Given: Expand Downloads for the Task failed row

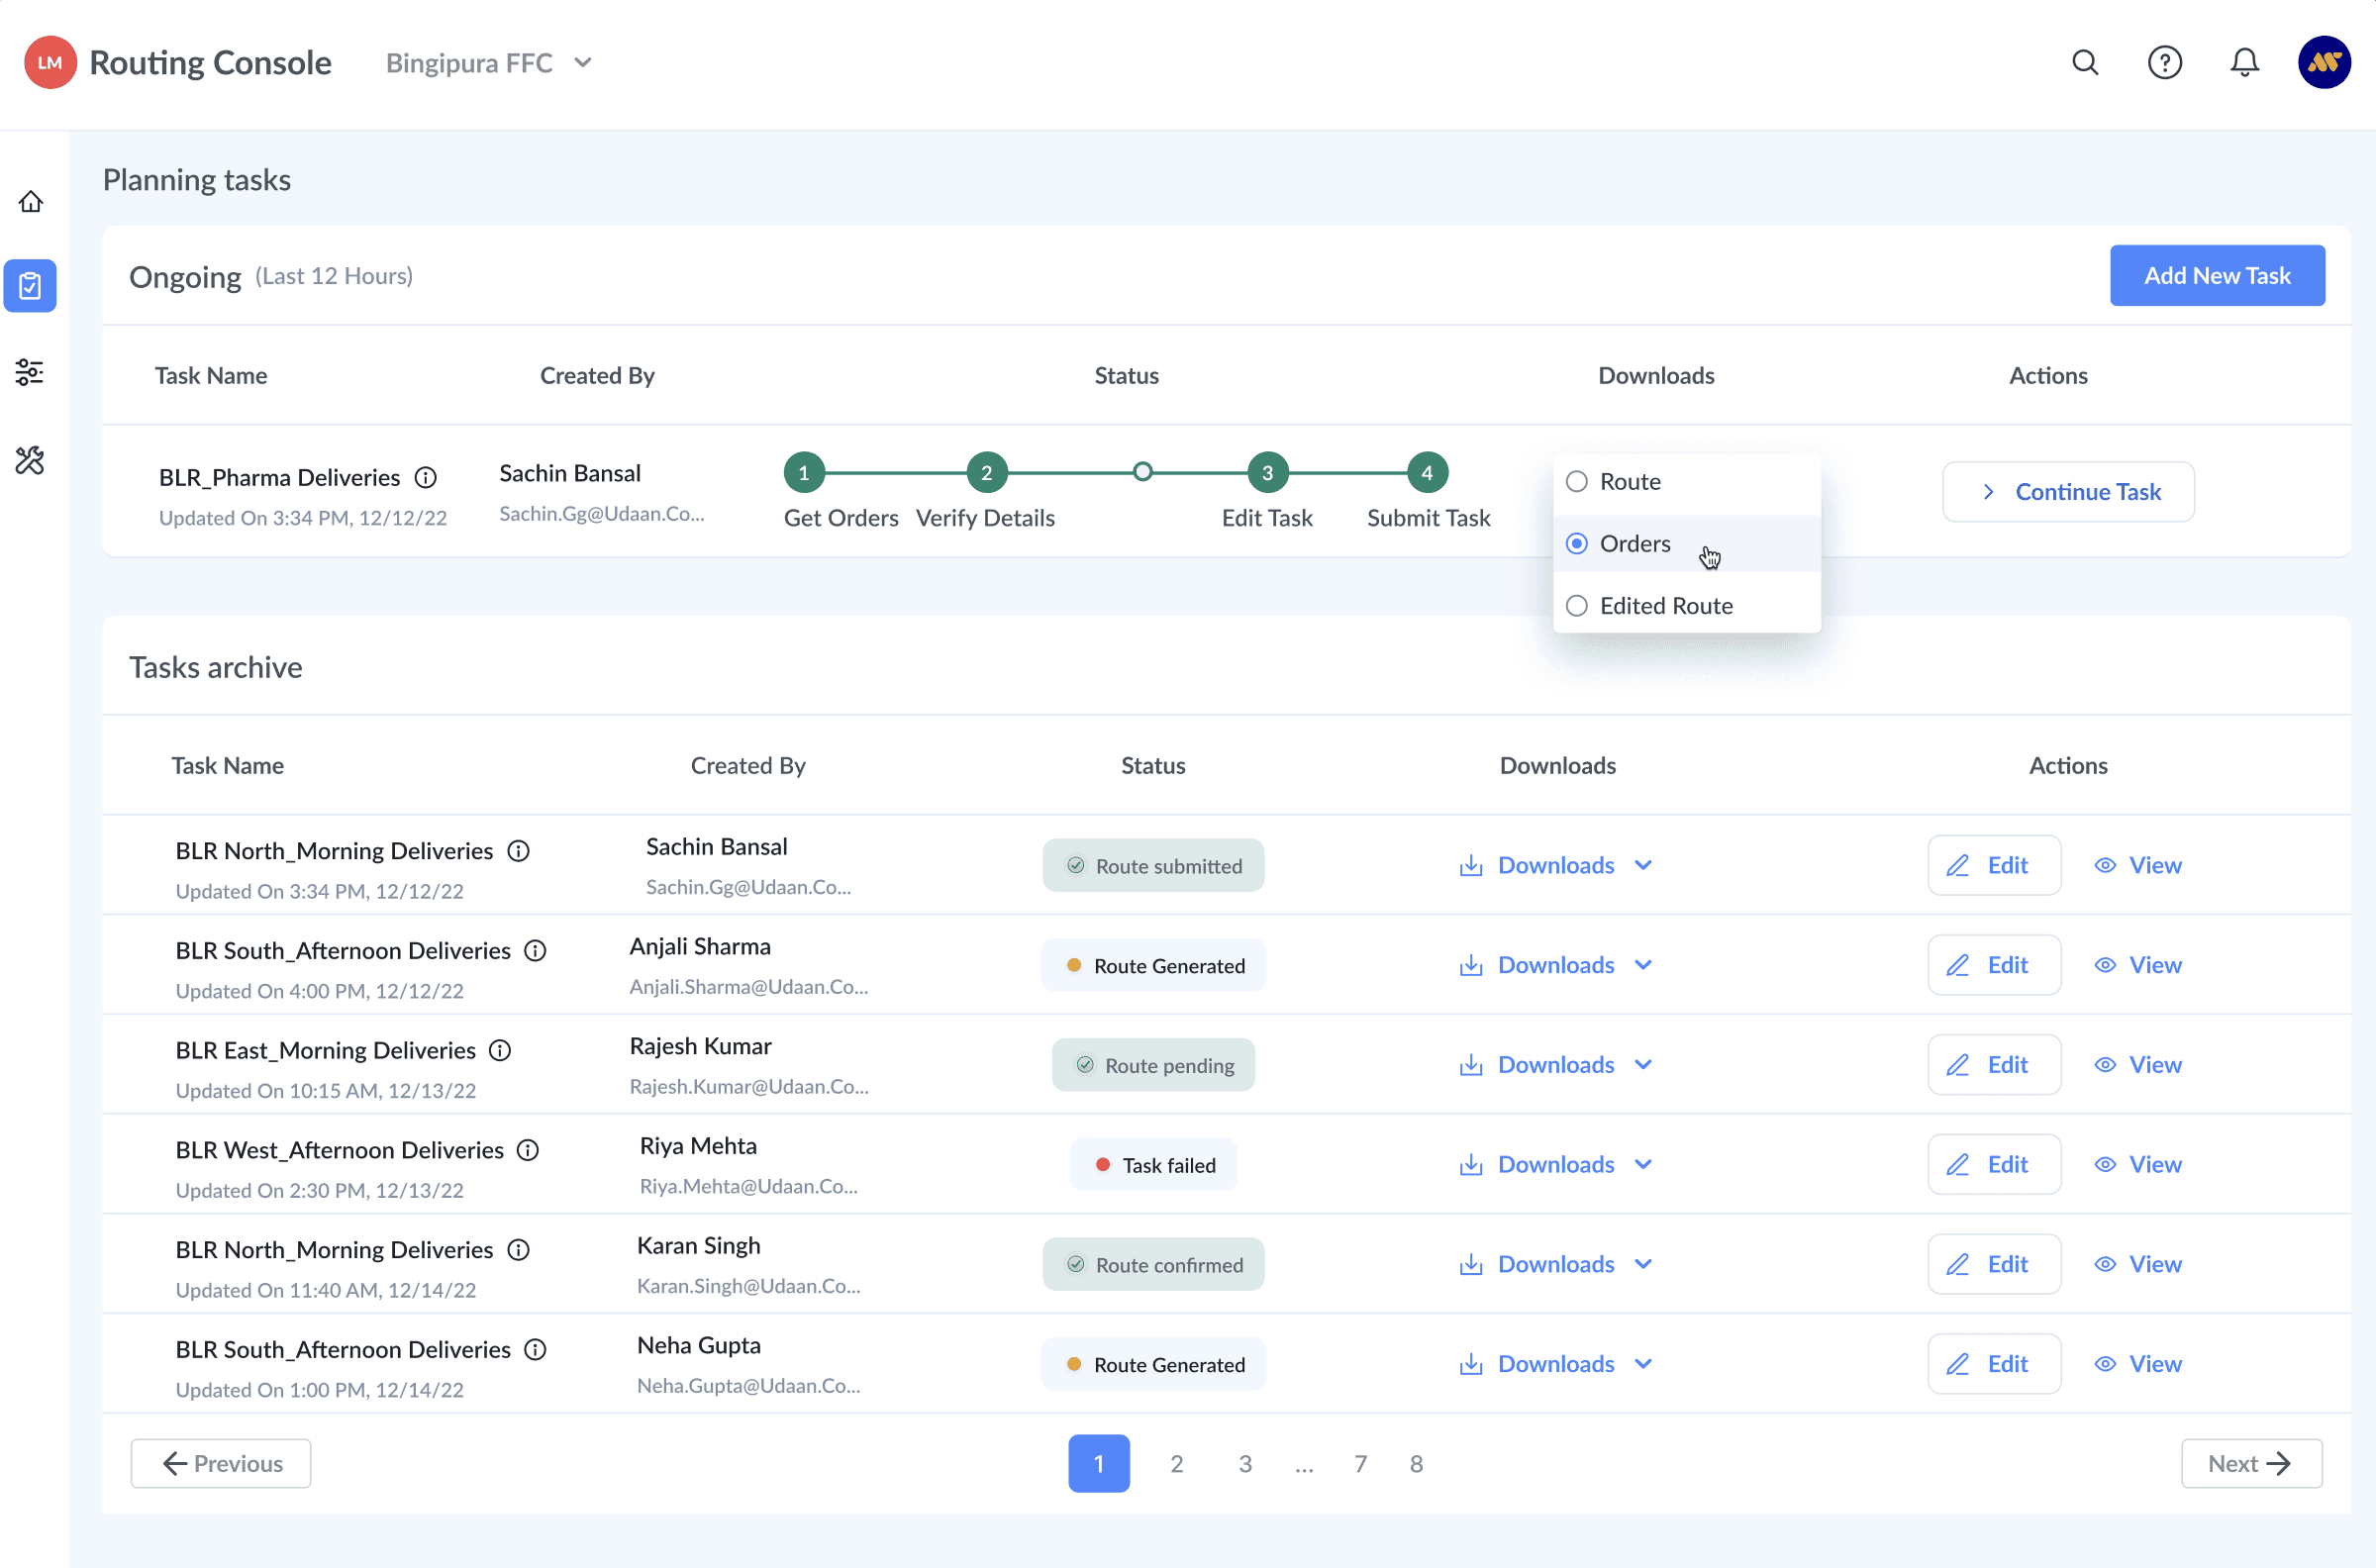Looking at the screenshot, I should 1556,1164.
